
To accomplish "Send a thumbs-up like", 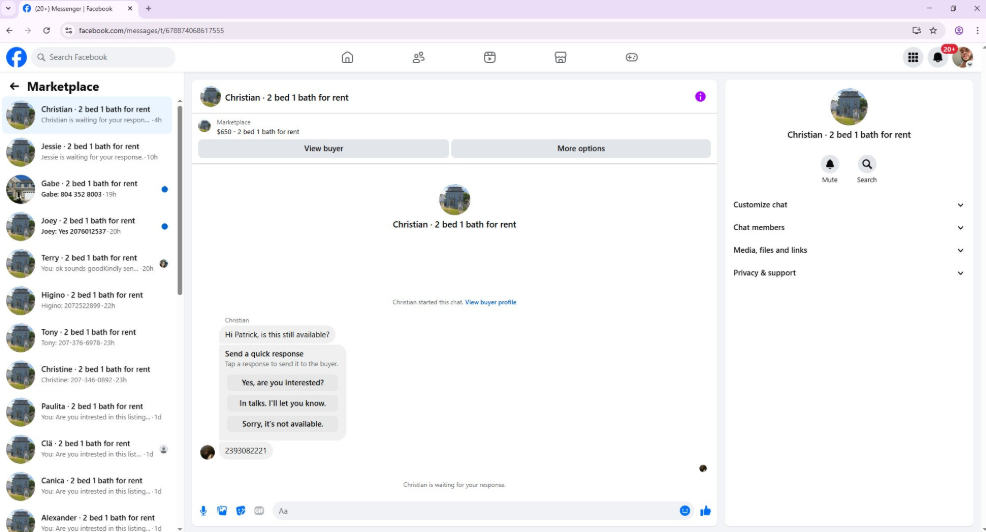I will [x=706, y=511].
